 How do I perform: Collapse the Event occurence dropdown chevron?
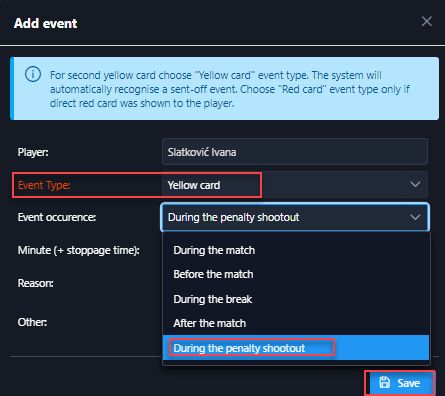pos(415,217)
